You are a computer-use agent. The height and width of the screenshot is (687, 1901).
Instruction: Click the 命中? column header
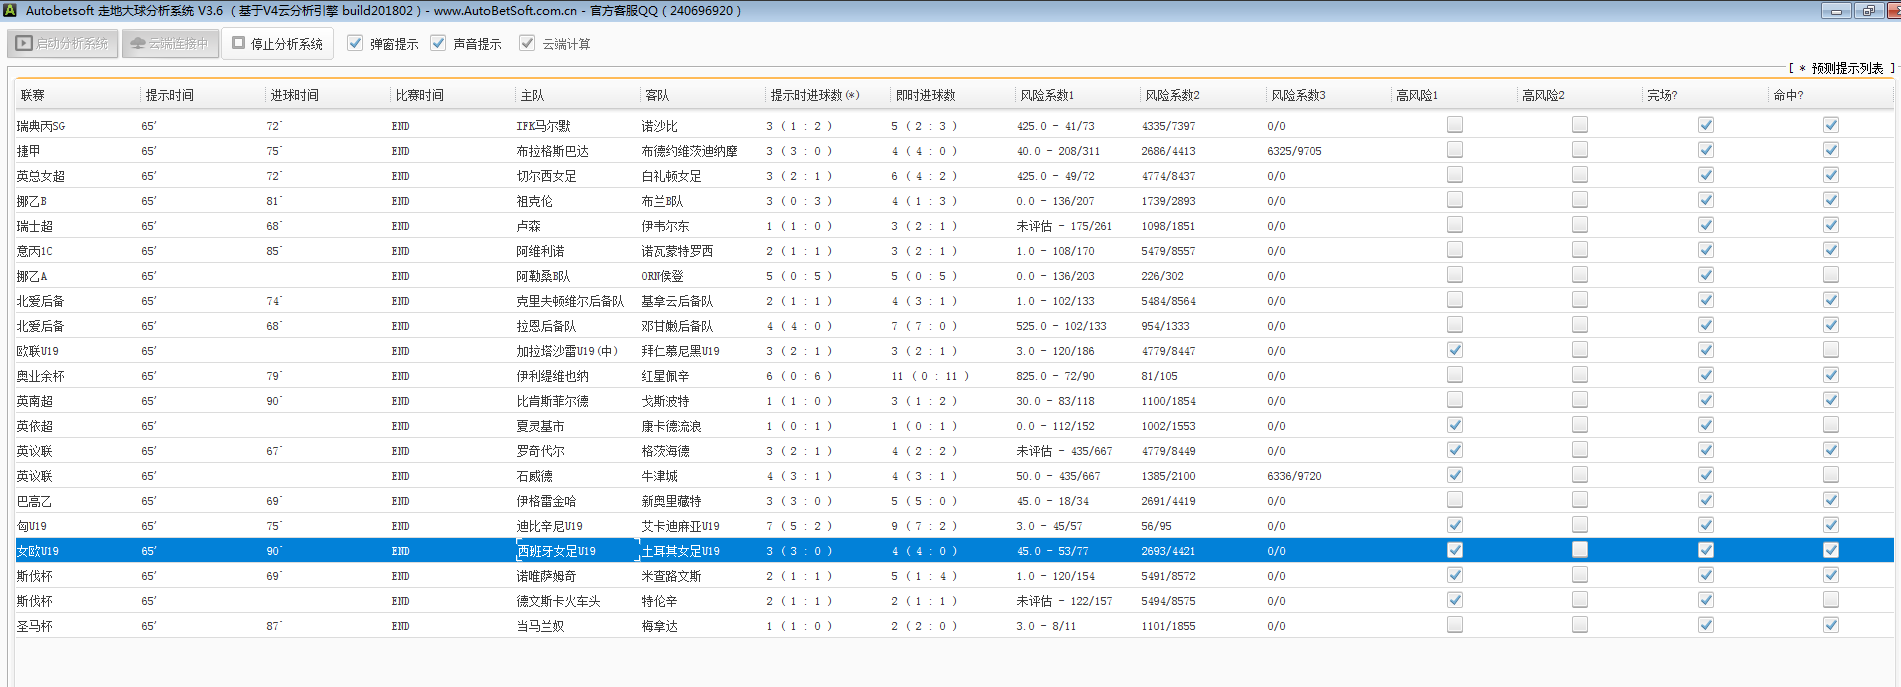1788,95
